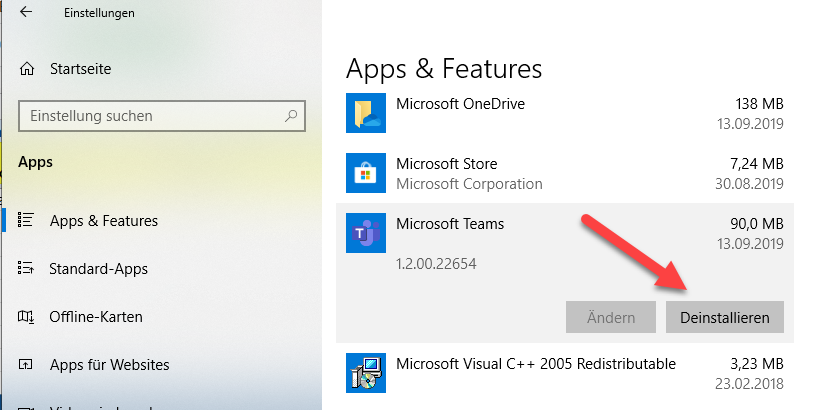This screenshot has width=838, height=410.
Task: Click the Apps & Features list icon
Action: pyautogui.click(x=27, y=220)
